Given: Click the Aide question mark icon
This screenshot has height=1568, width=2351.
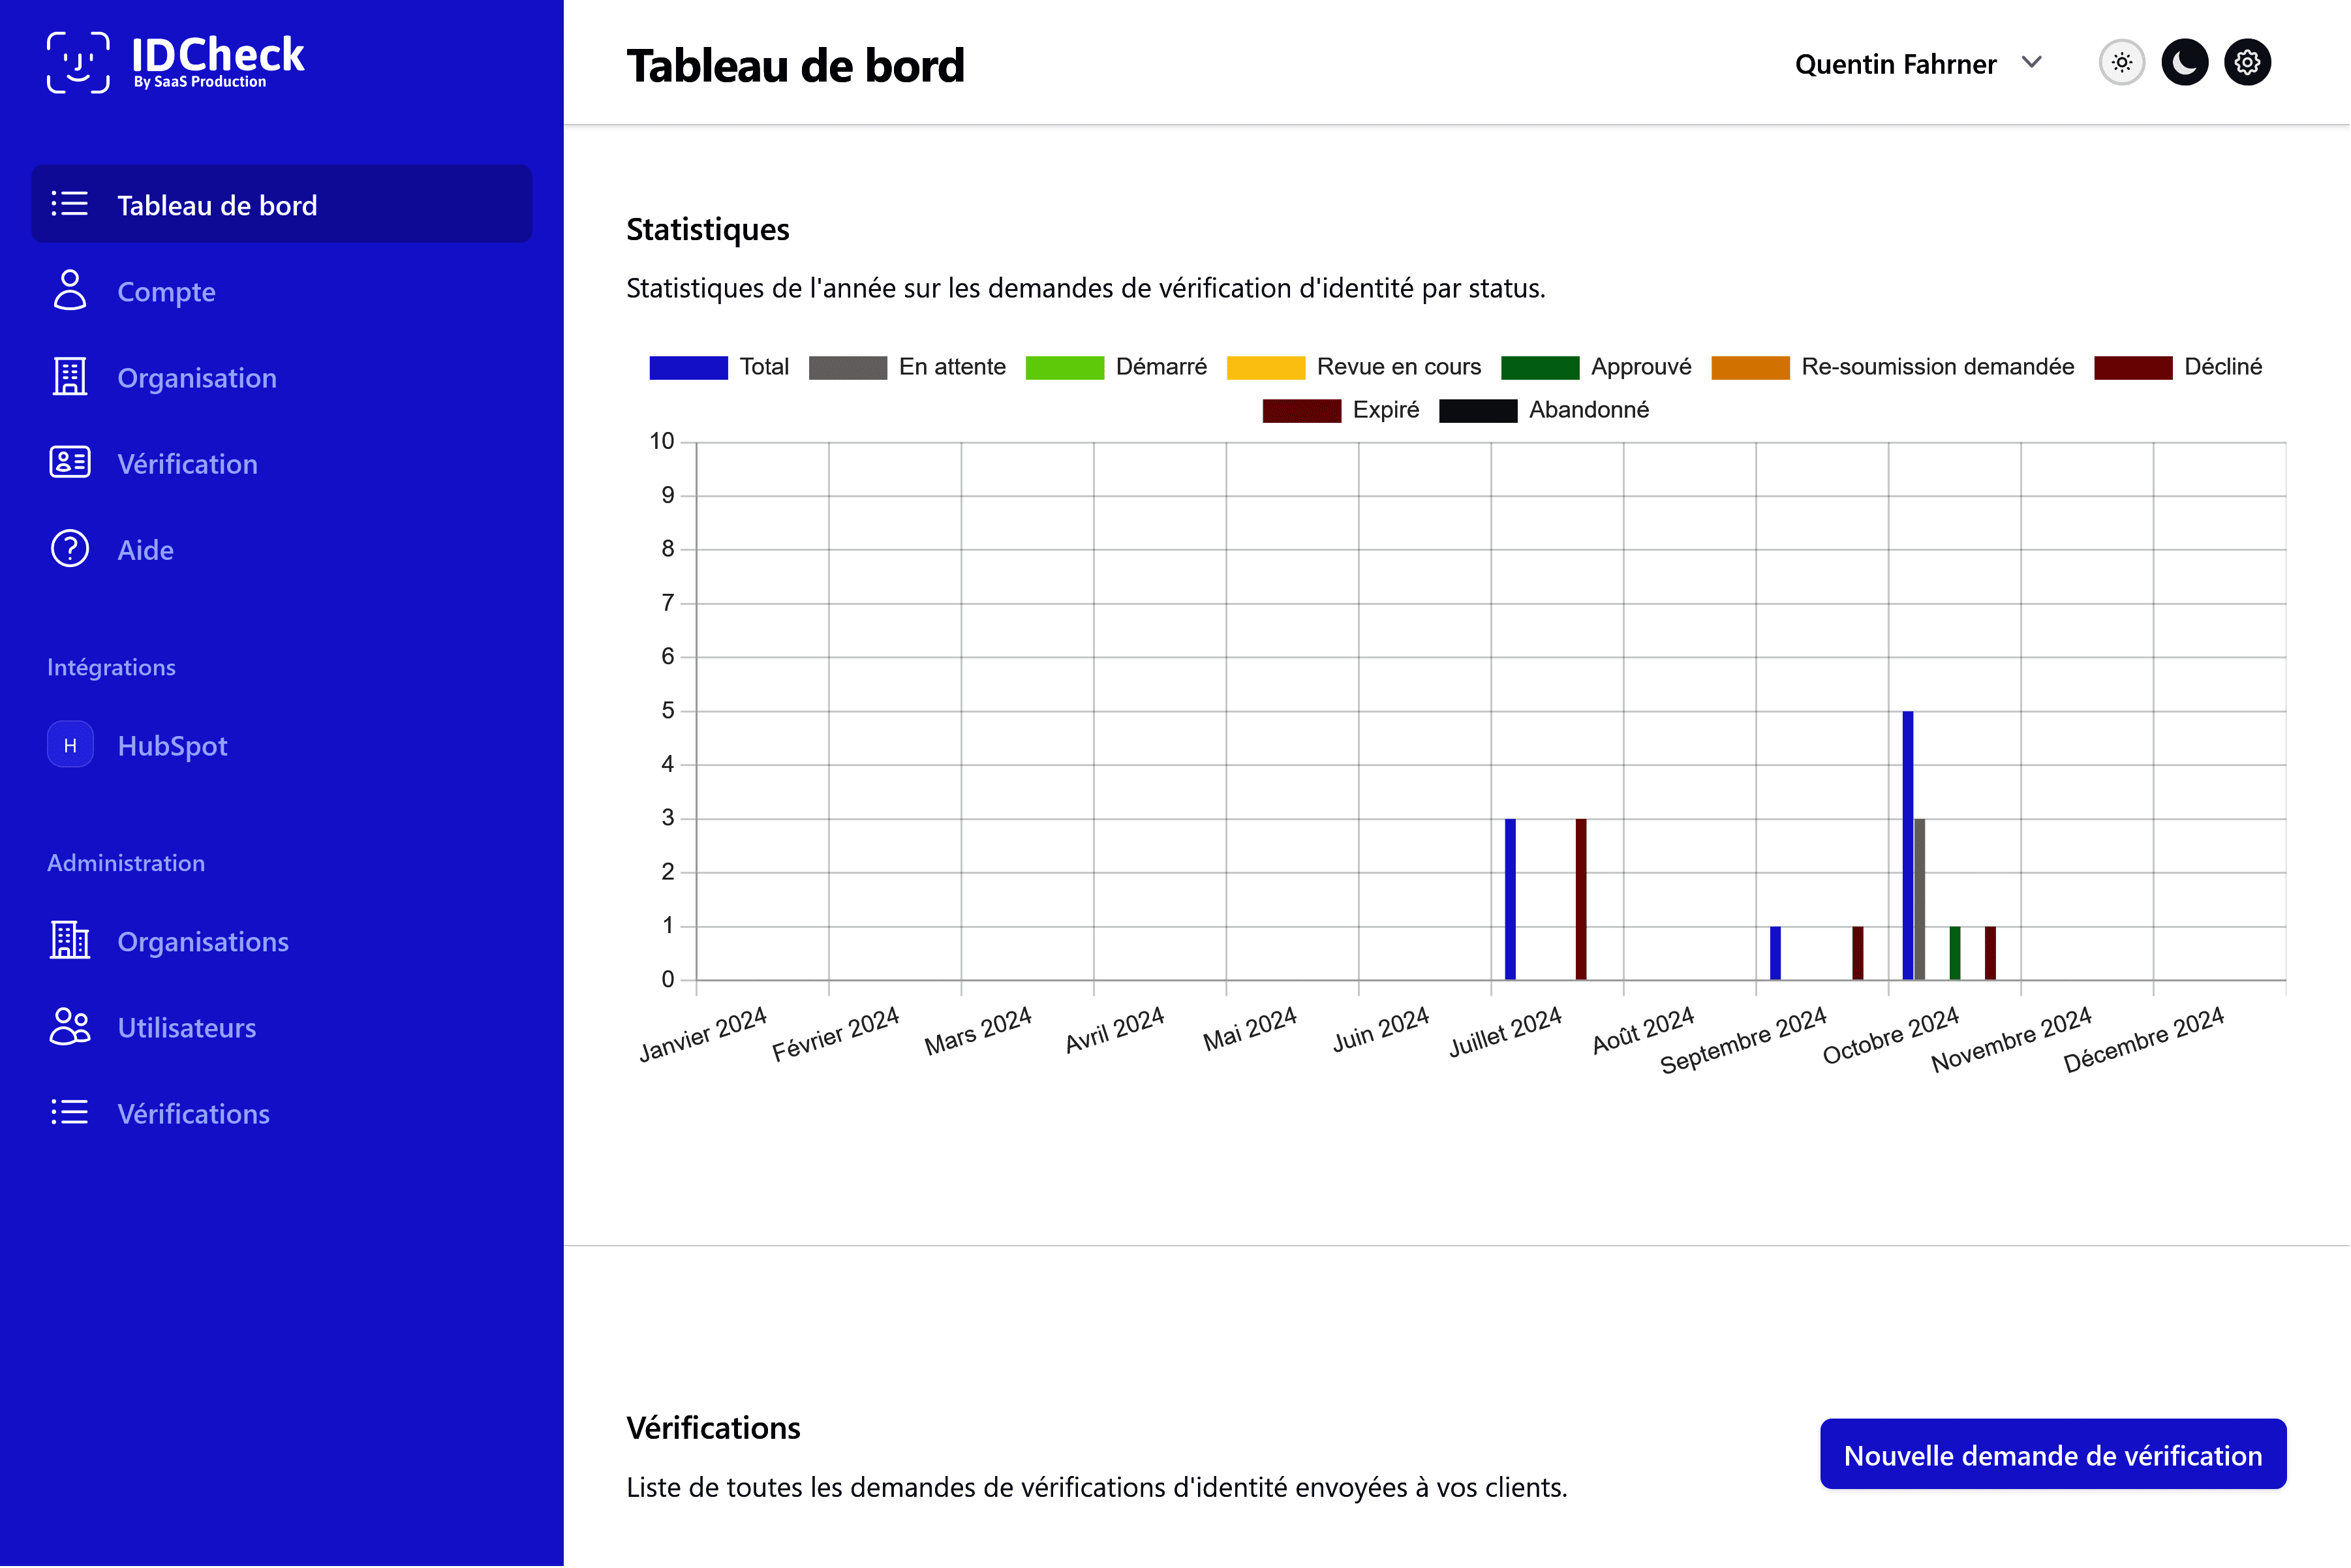Looking at the screenshot, I should click(70, 549).
